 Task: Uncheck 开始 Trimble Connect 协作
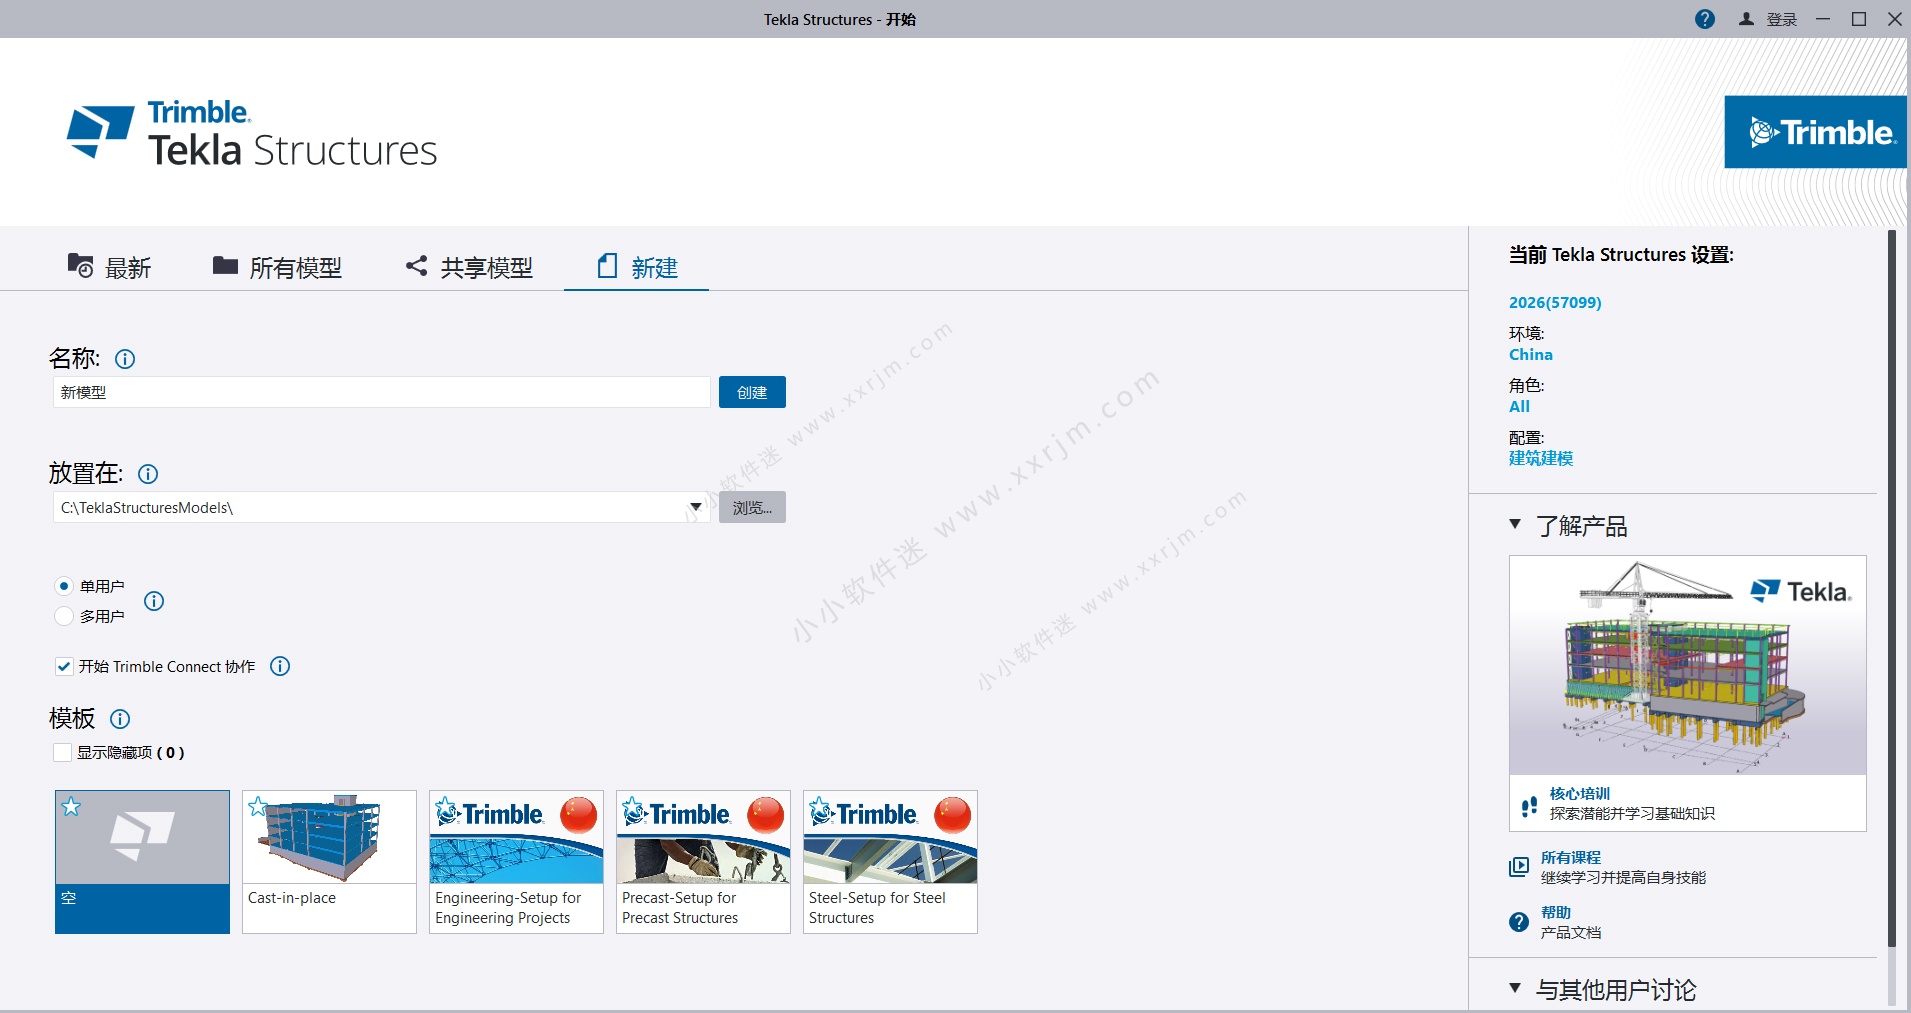[64, 666]
